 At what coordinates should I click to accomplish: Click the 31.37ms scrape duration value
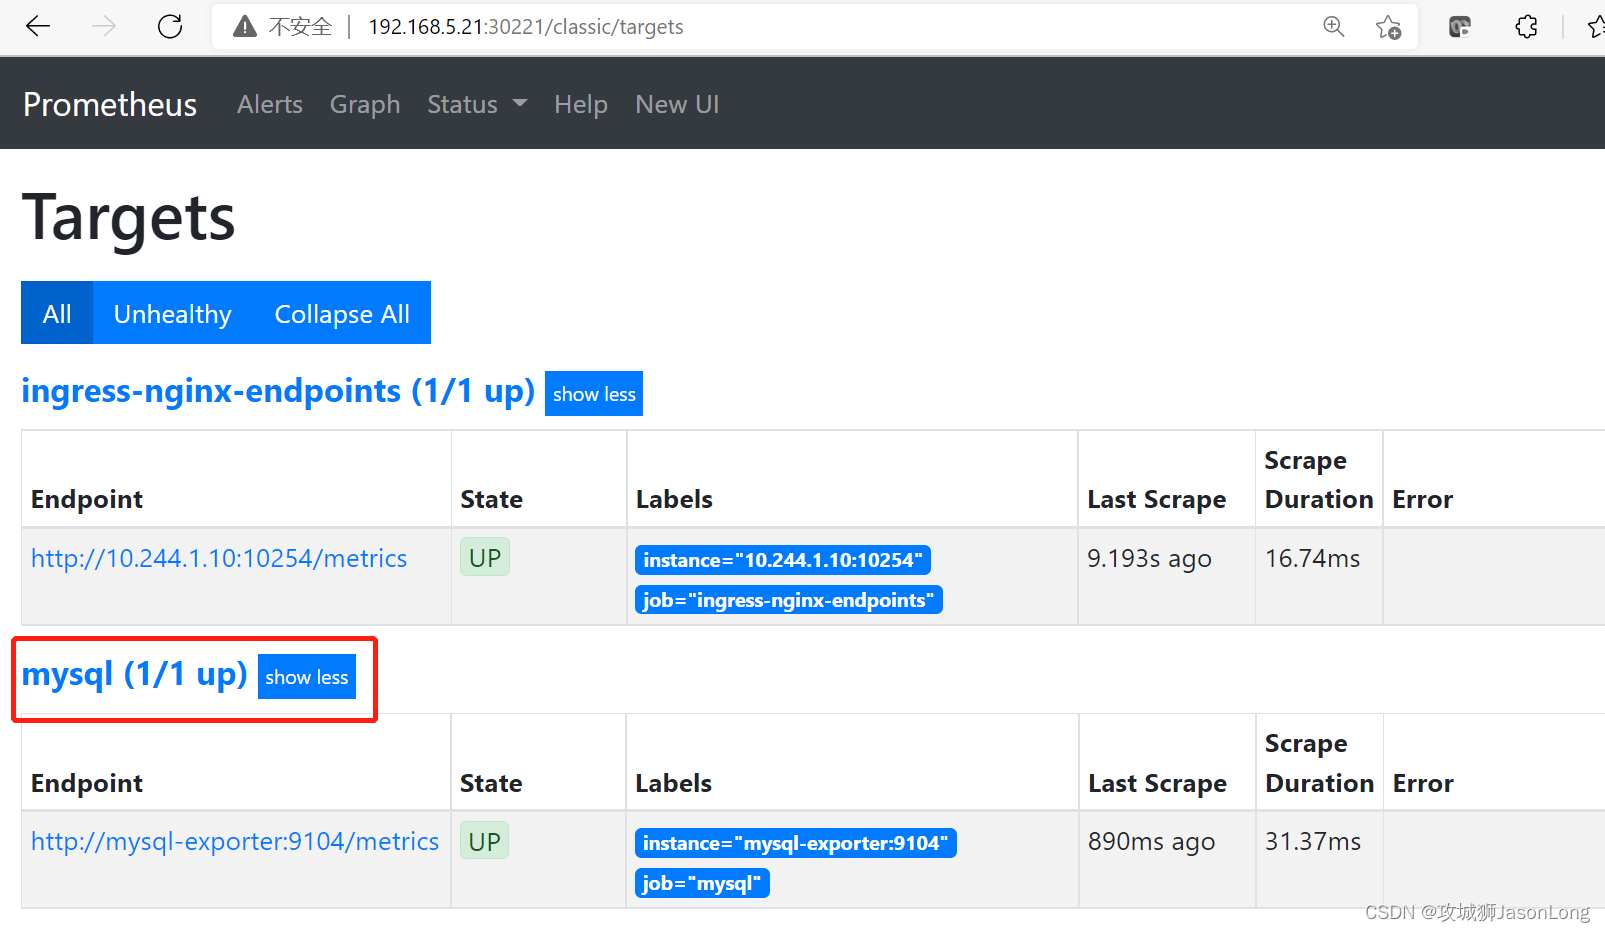1313,841
